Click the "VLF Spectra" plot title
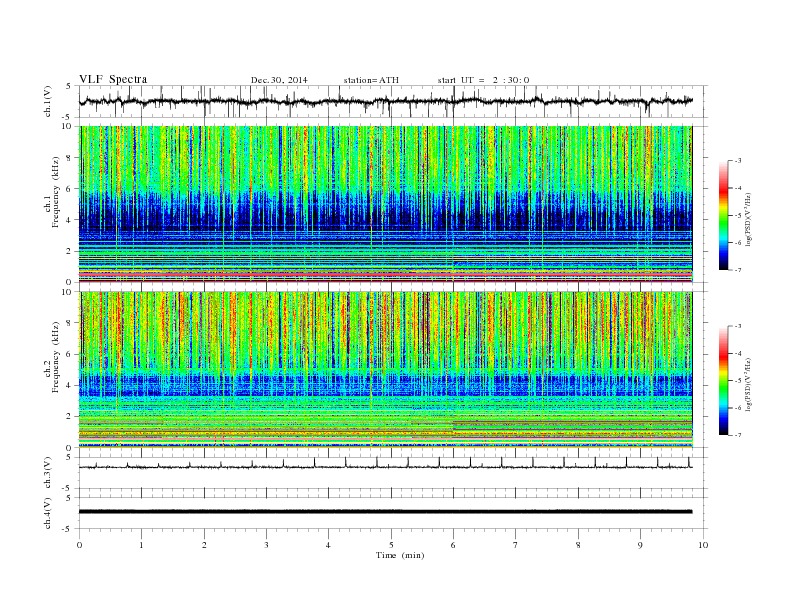792x612 pixels. click(113, 79)
